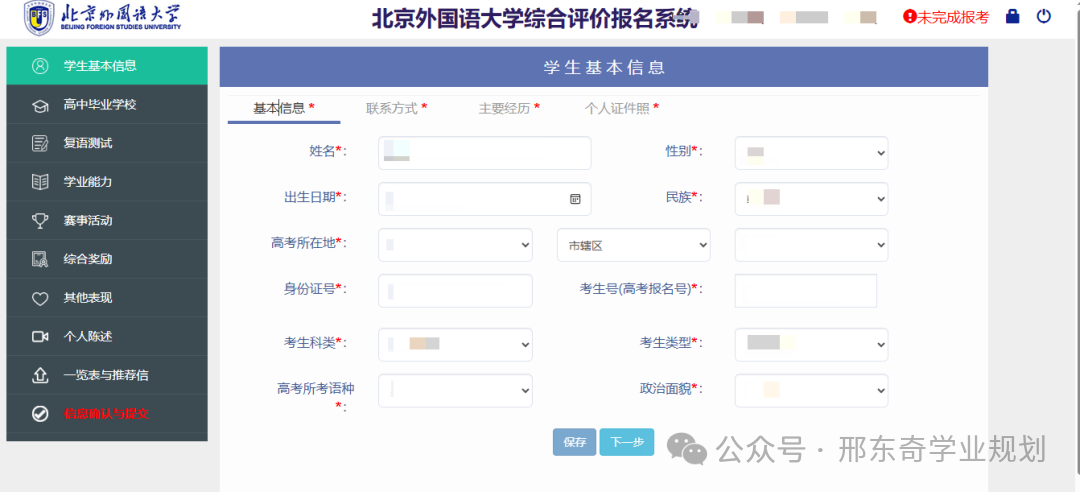Click the 保存 button
This screenshot has width=1080, height=492.
click(574, 442)
